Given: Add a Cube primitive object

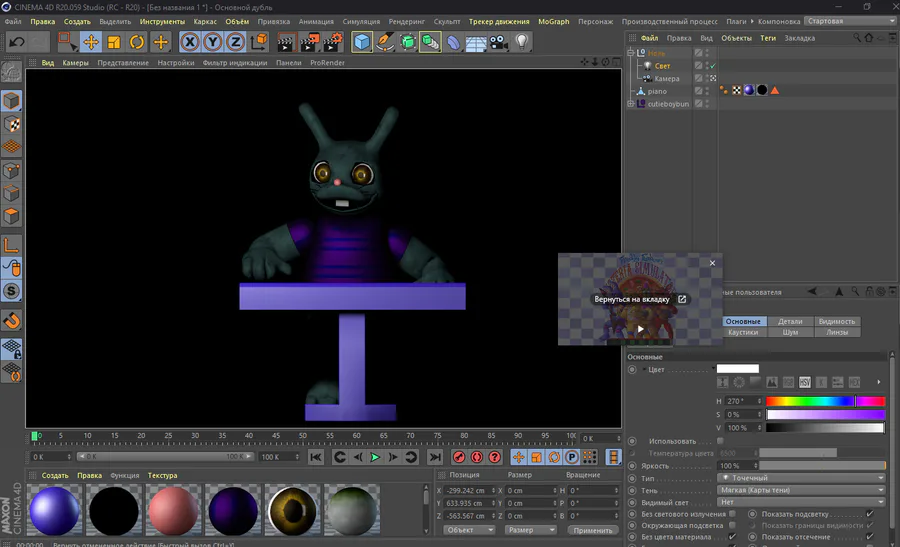Looking at the screenshot, I should coord(362,42).
